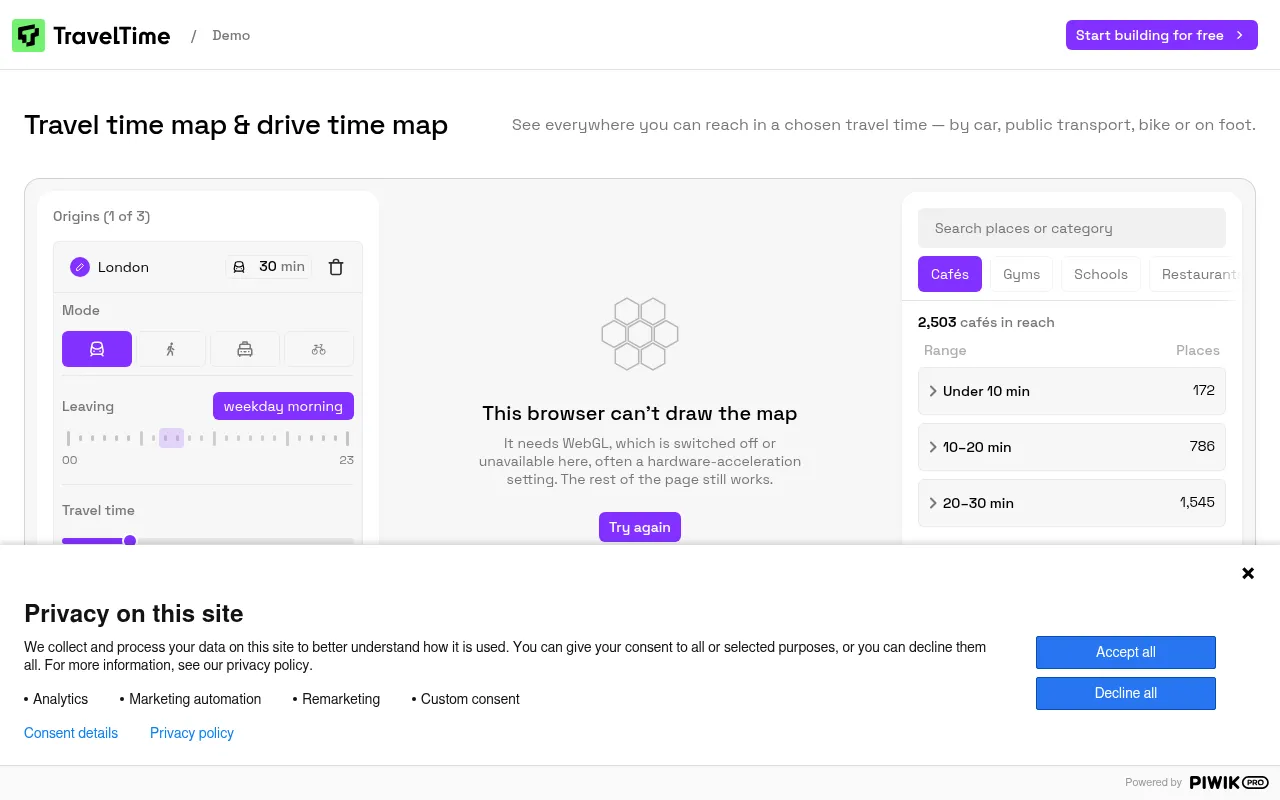Click the 30 min badge beside London
This screenshot has width=1280, height=800.
(268, 267)
